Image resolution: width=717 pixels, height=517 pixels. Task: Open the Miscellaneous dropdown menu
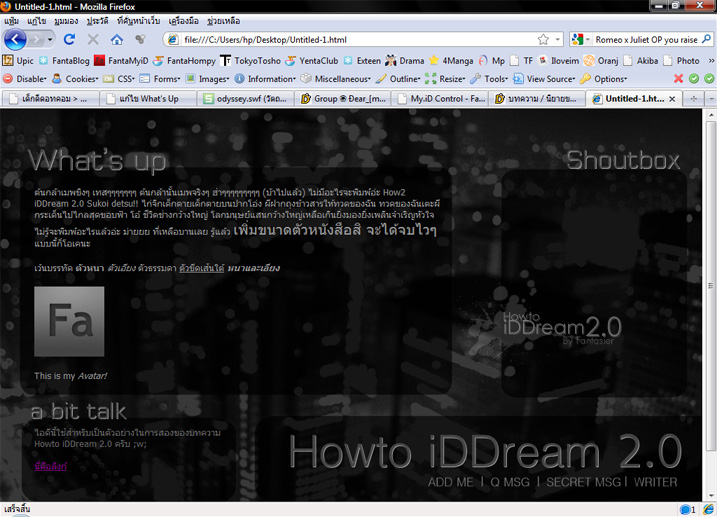click(336, 79)
